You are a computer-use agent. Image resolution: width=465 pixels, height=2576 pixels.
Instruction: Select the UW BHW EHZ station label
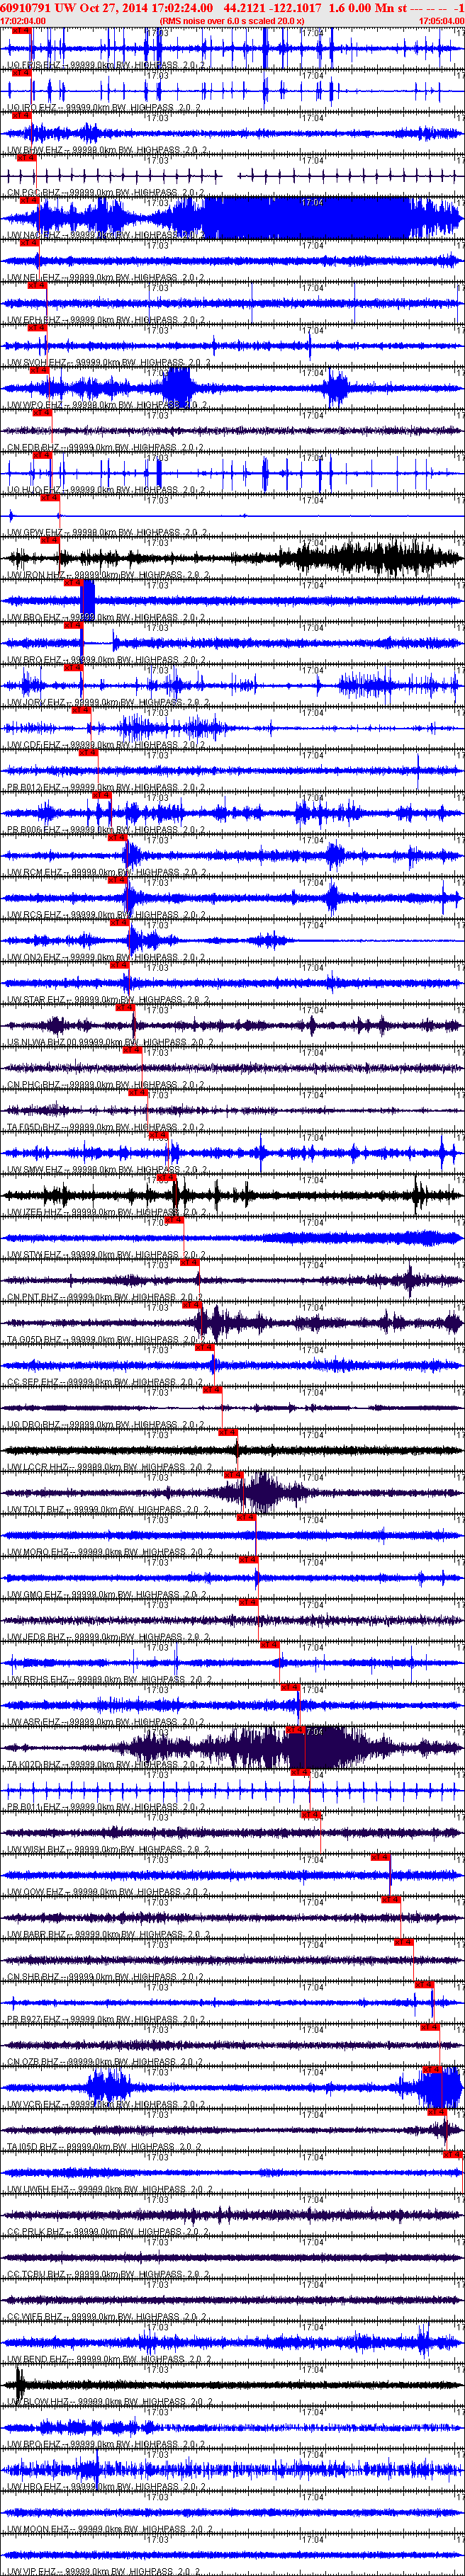(x=107, y=150)
